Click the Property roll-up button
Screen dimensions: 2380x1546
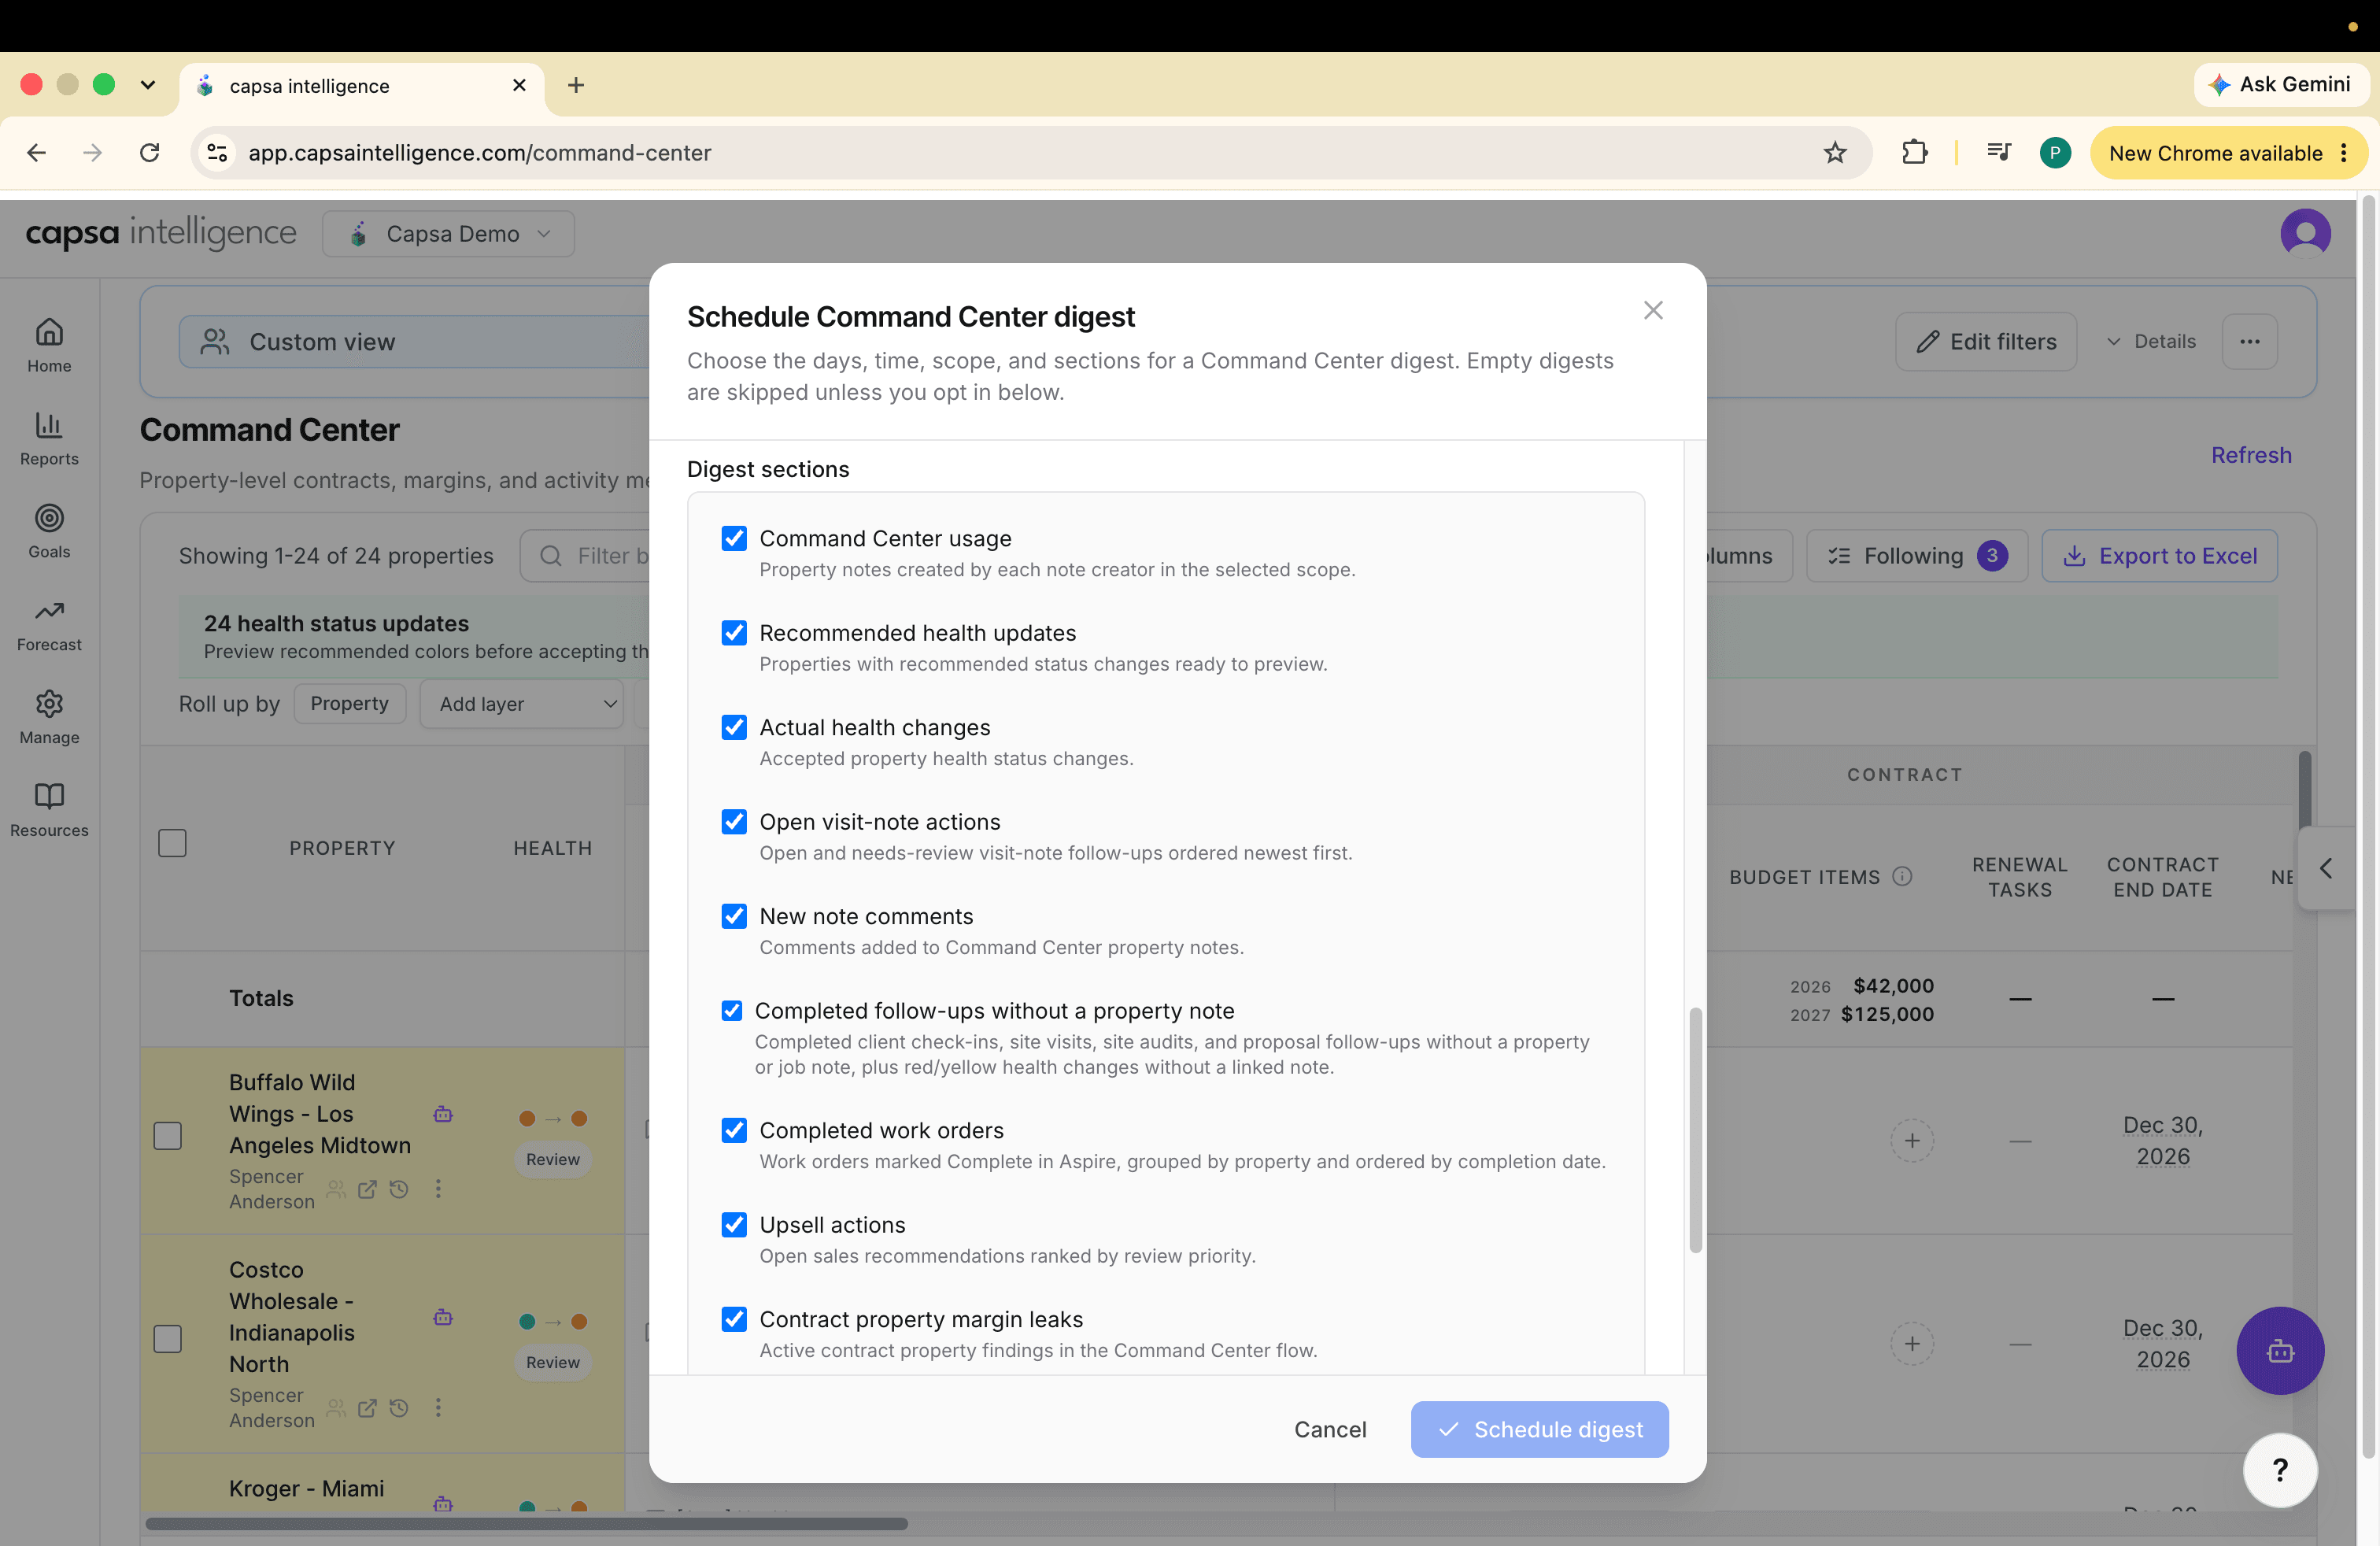[349, 704]
